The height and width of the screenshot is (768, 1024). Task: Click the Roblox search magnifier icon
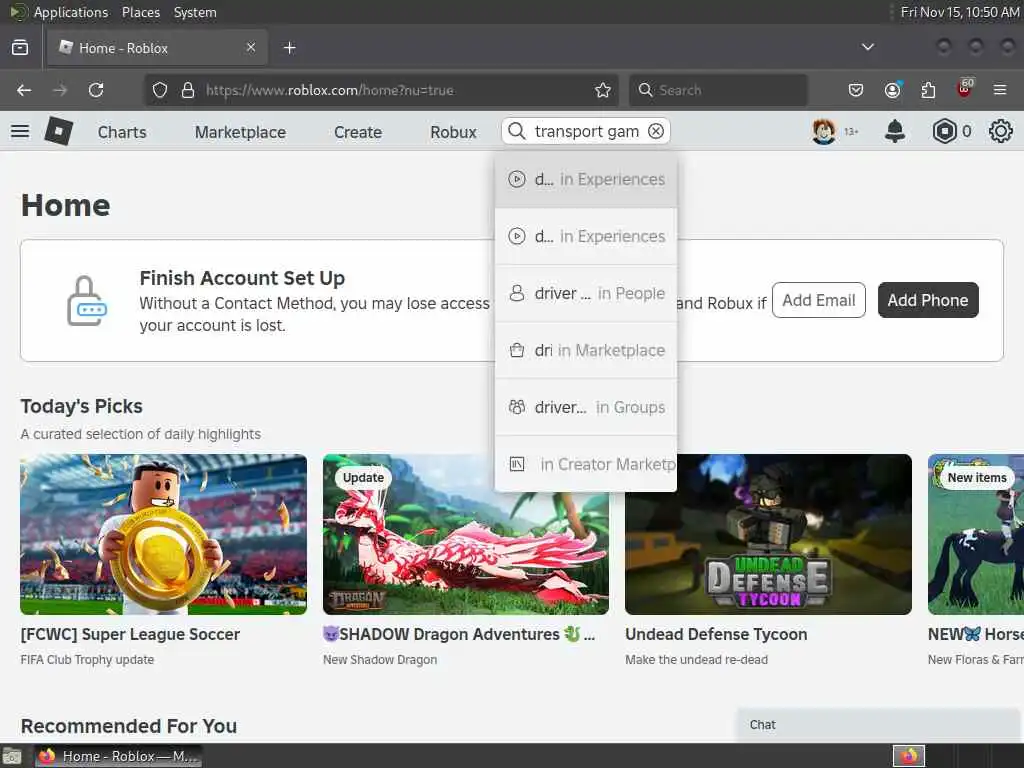click(x=517, y=131)
